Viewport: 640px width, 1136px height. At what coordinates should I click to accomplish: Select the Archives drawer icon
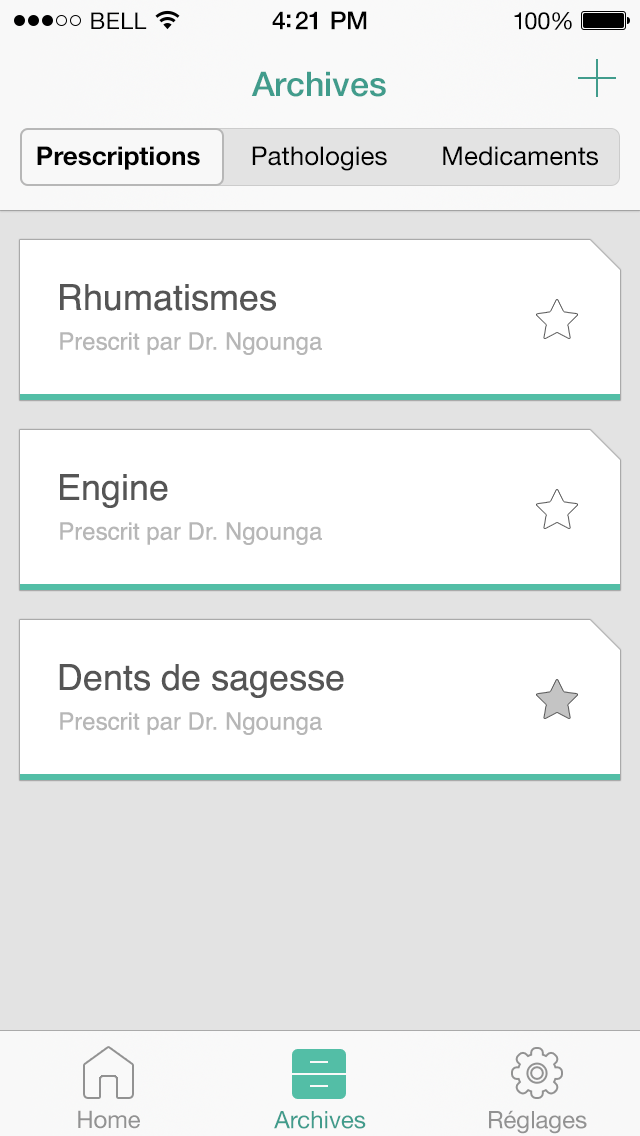pos(319,1074)
